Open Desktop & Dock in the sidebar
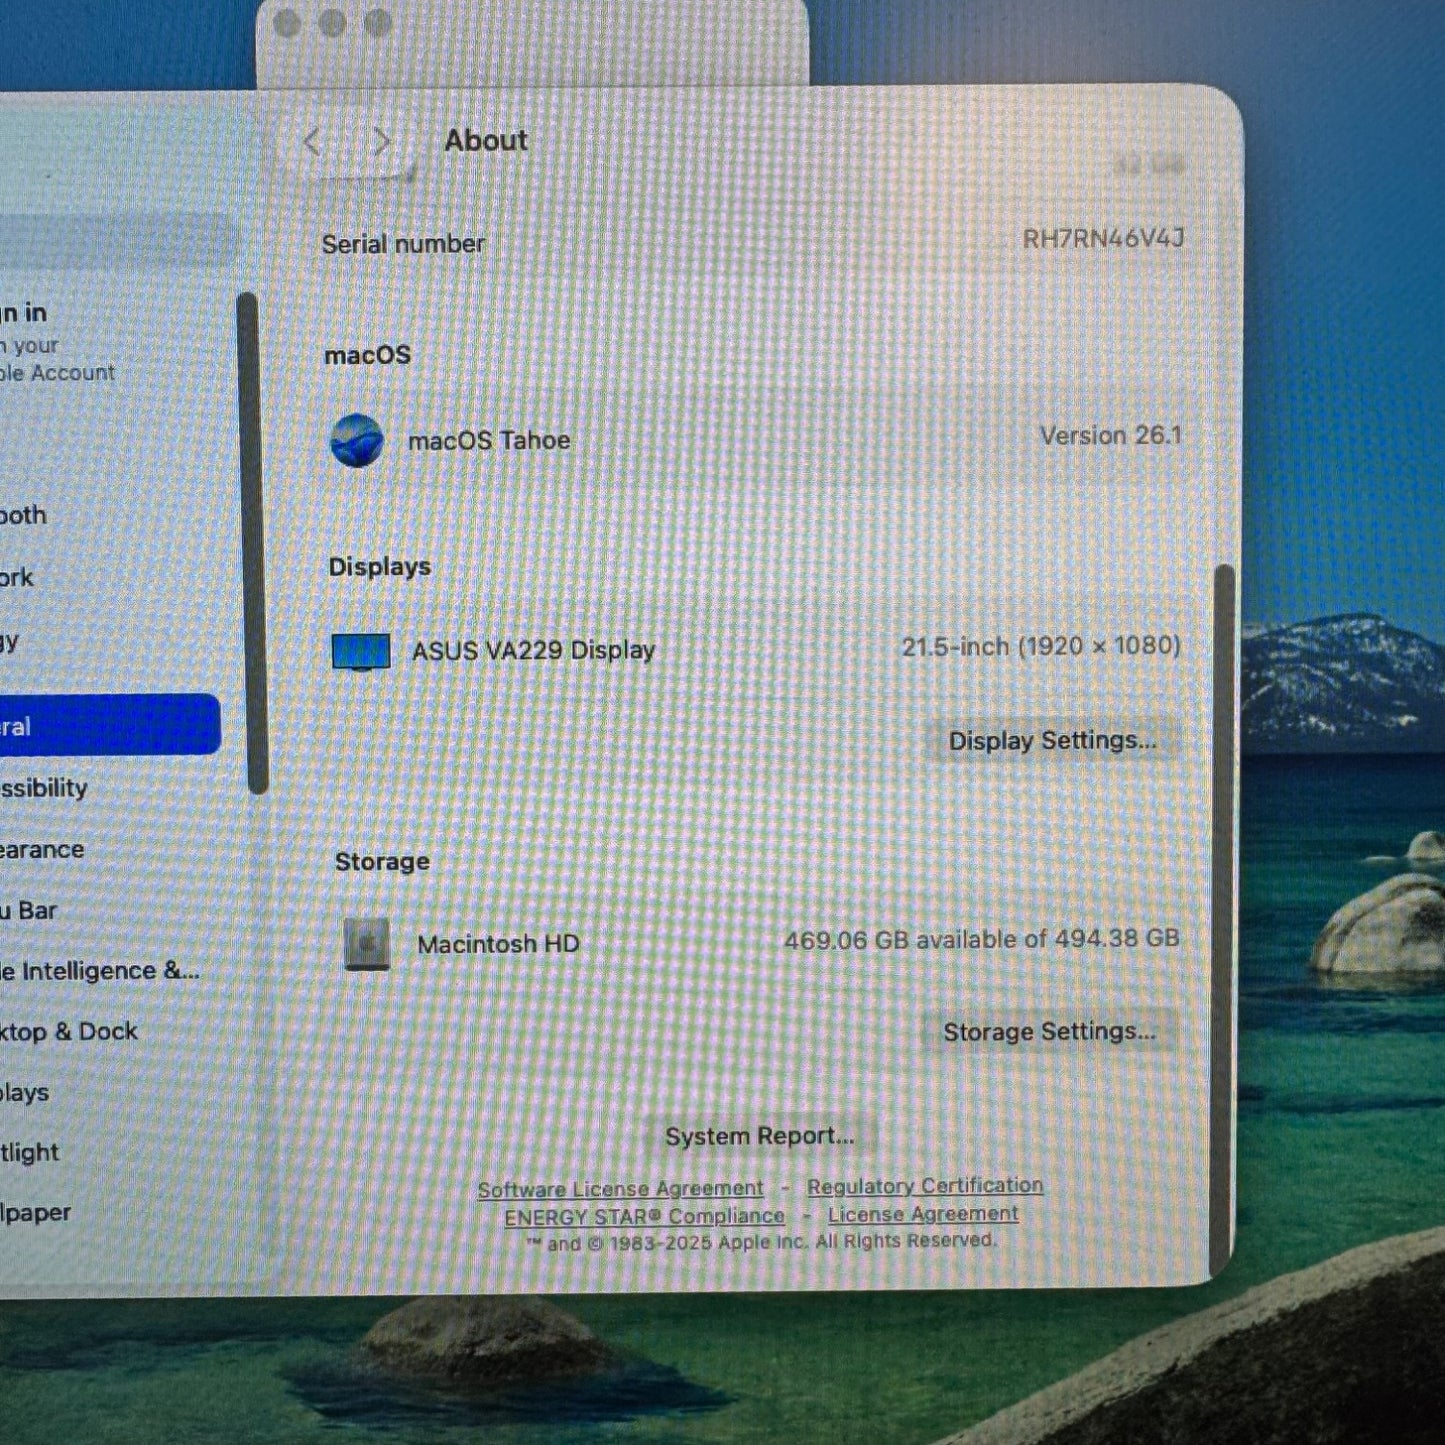The height and width of the screenshot is (1445, 1445). pyautogui.click(x=69, y=1032)
